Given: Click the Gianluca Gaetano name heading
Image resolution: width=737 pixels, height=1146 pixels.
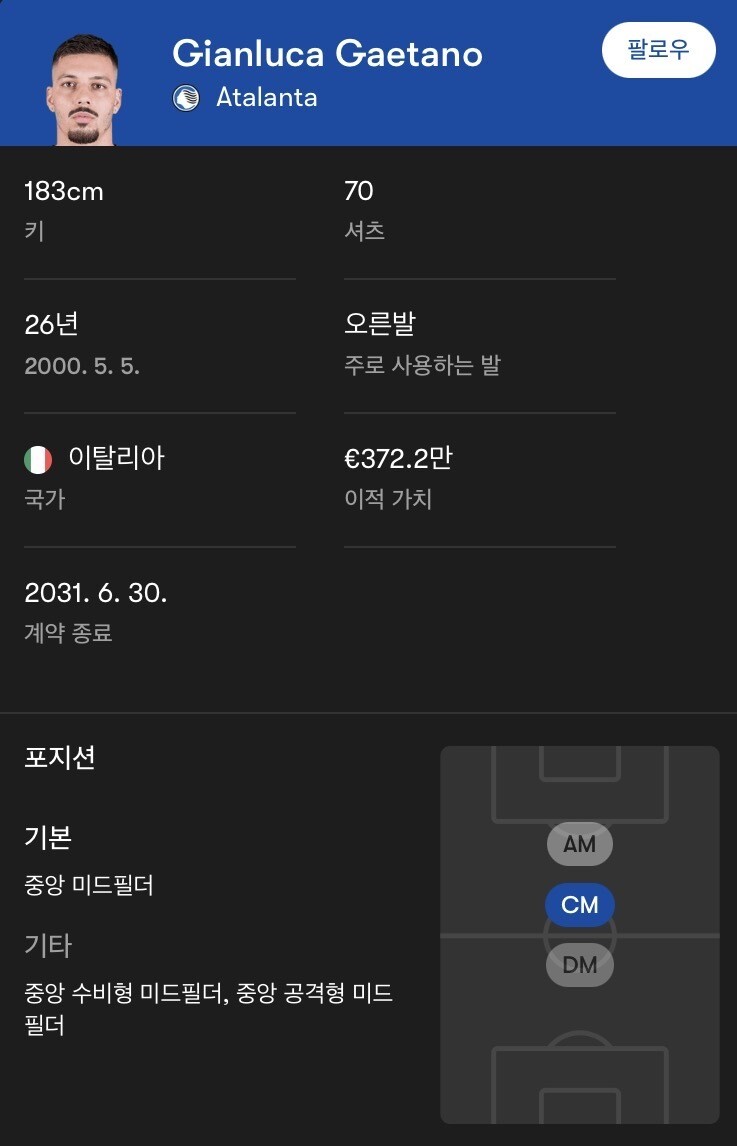Looking at the screenshot, I should pos(328,53).
